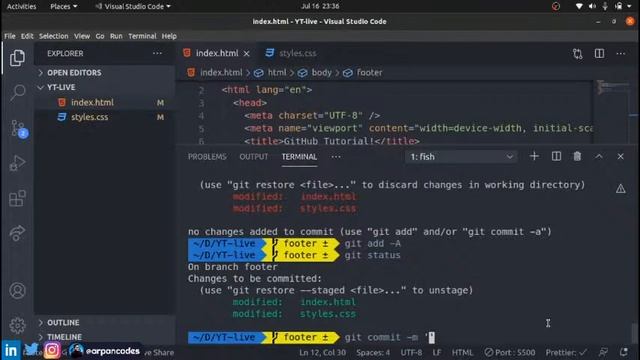The height and width of the screenshot is (360, 640).
Task: Split the editor to the right
Action: coord(599,53)
